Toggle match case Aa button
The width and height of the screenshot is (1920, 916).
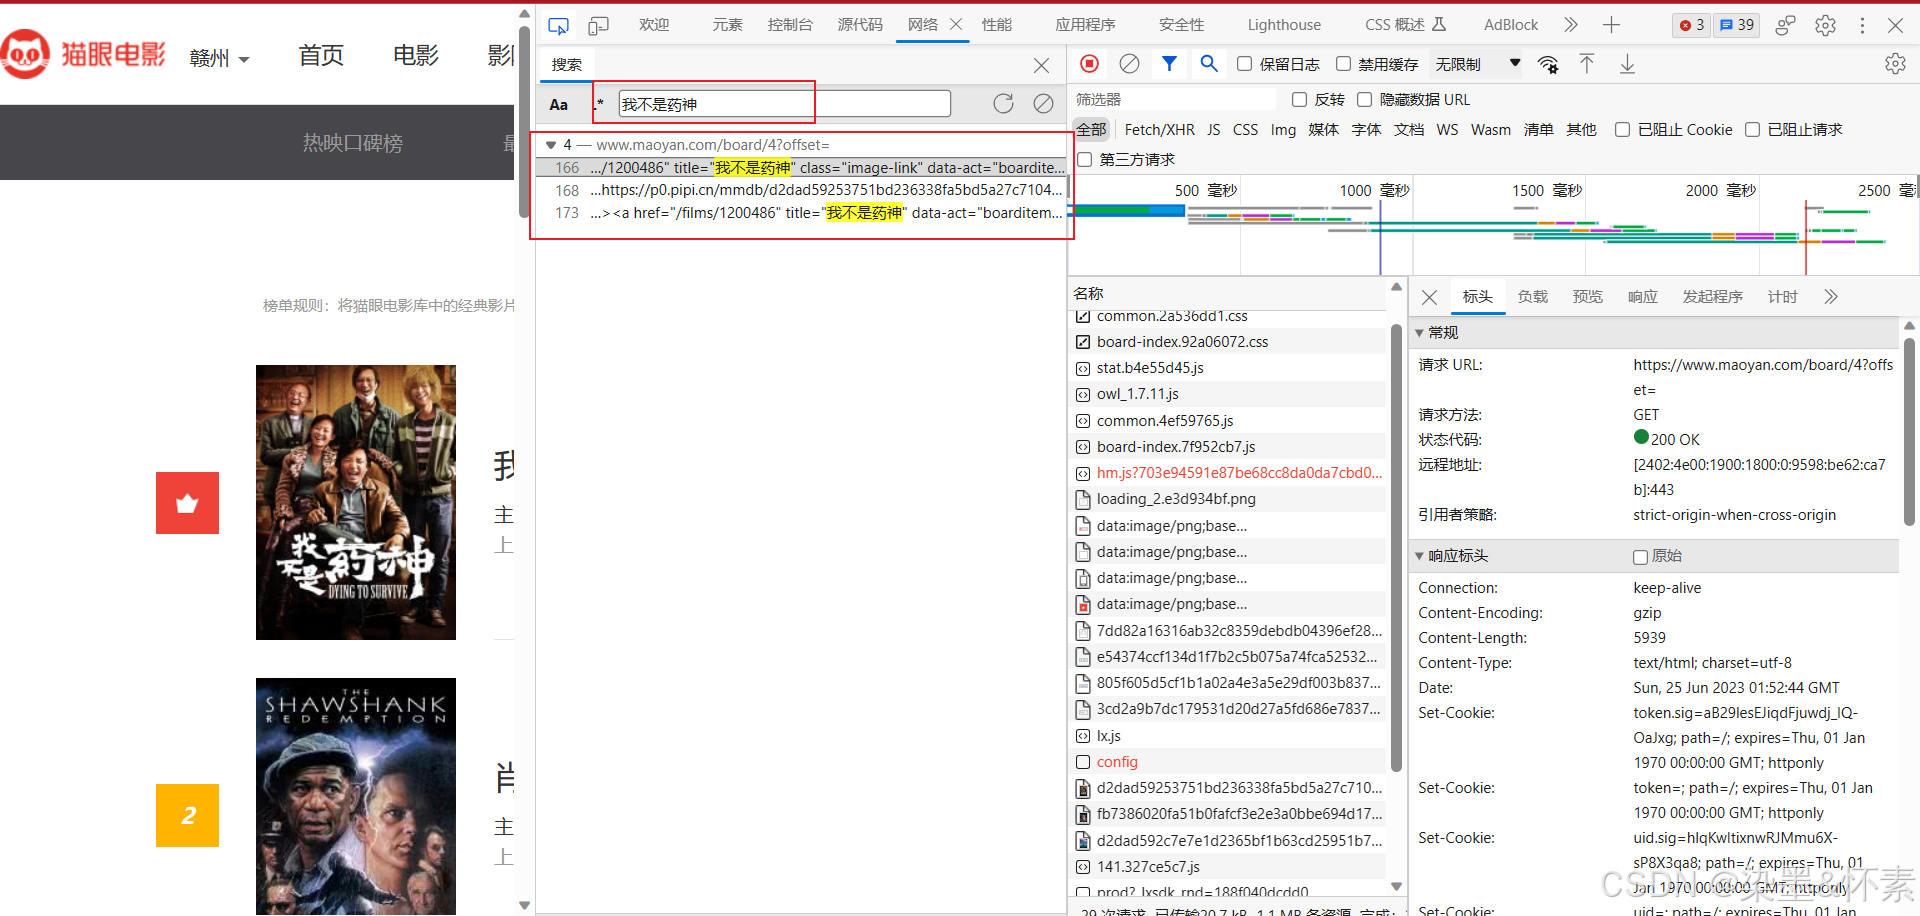[x=559, y=104]
